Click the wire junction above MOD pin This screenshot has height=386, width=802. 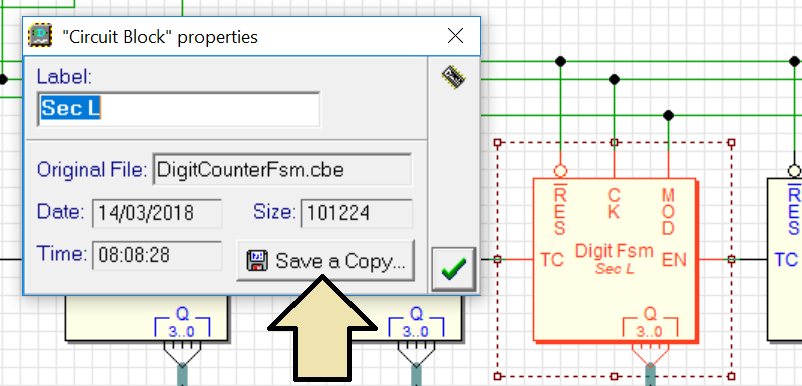pos(668,116)
